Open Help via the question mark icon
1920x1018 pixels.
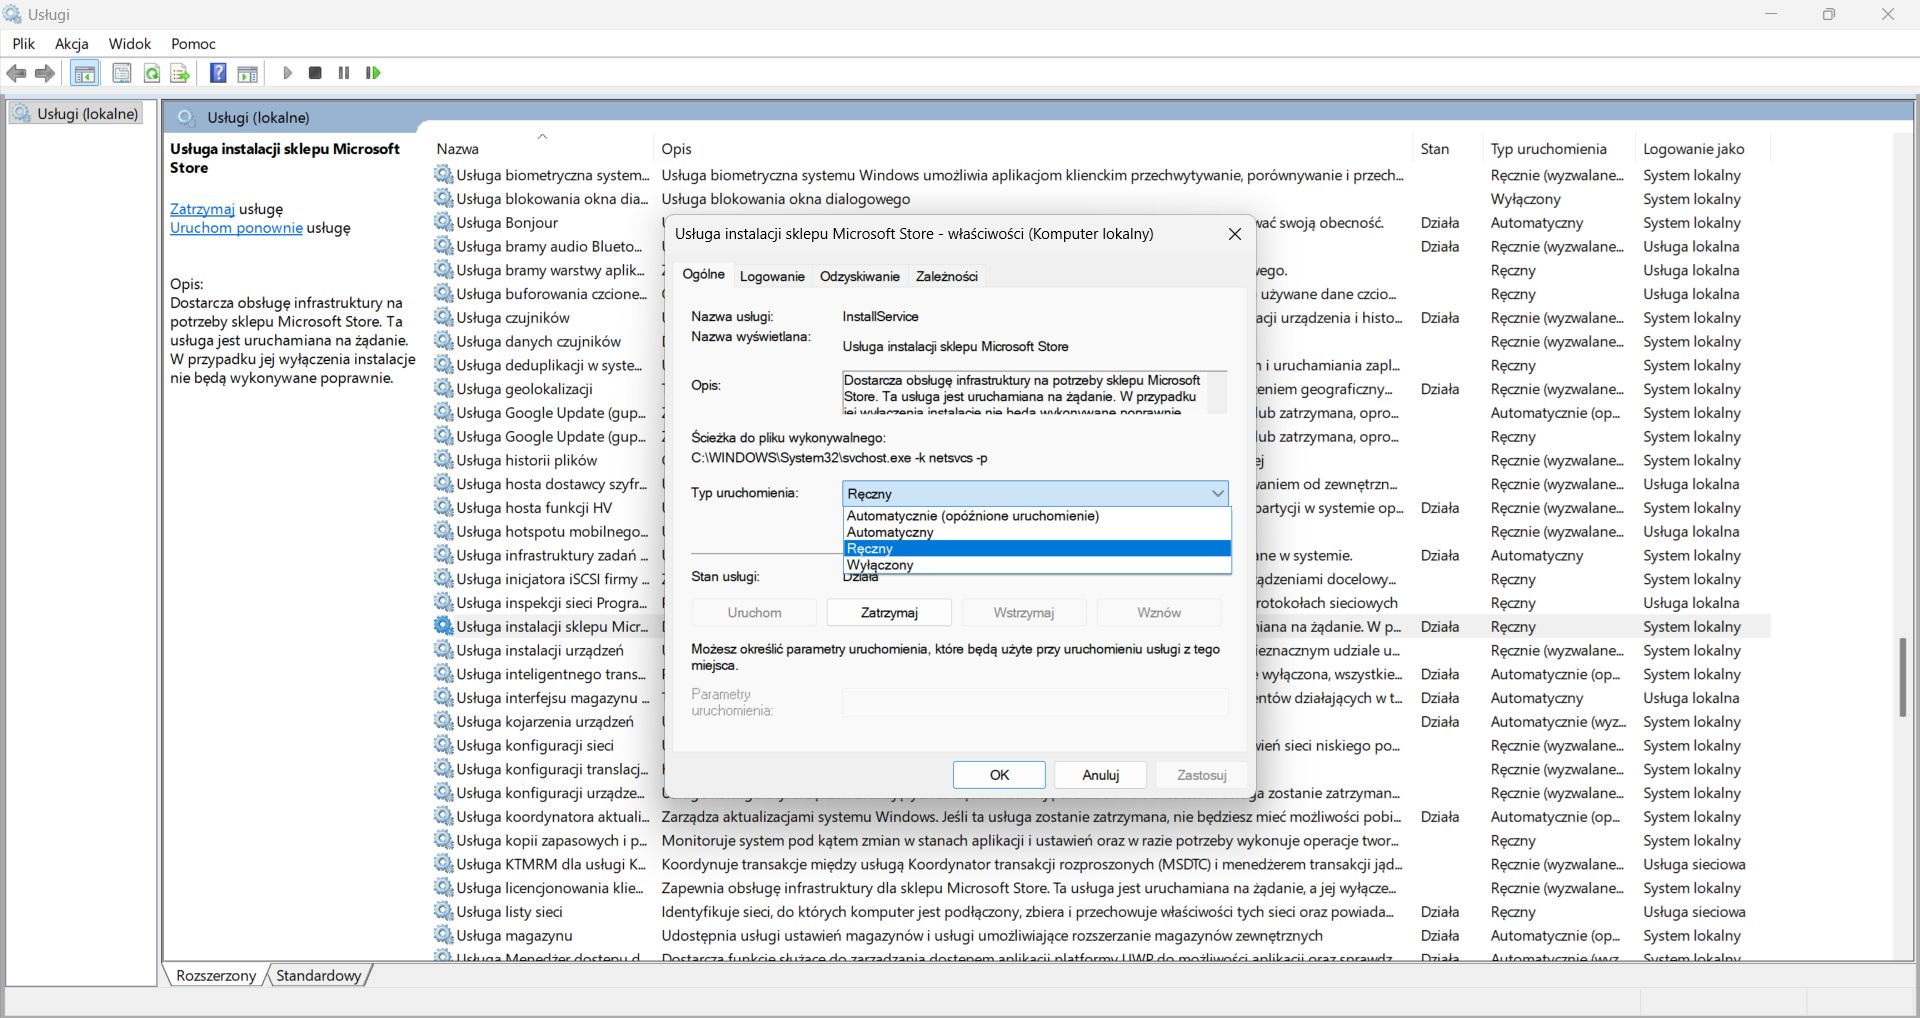pyautogui.click(x=218, y=73)
